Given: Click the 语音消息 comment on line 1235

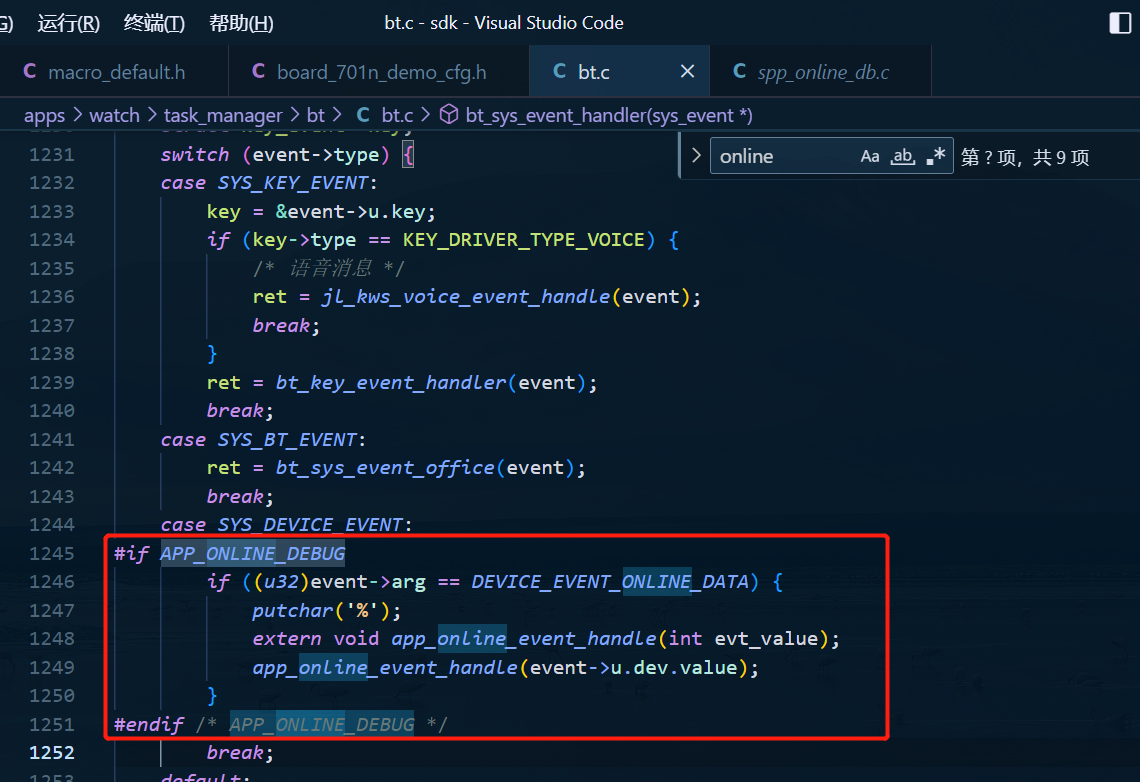Looking at the screenshot, I should point(330,268).
